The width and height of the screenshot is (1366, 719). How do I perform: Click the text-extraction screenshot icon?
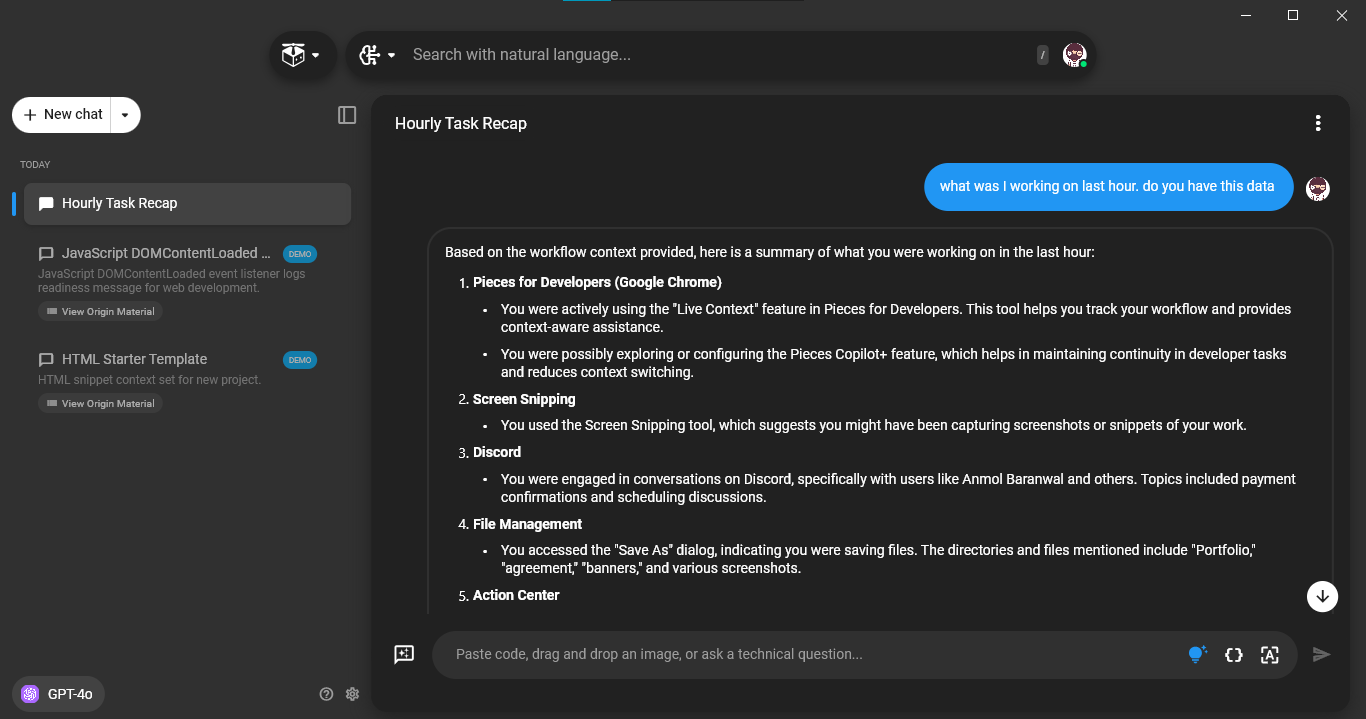point(1270,654)
